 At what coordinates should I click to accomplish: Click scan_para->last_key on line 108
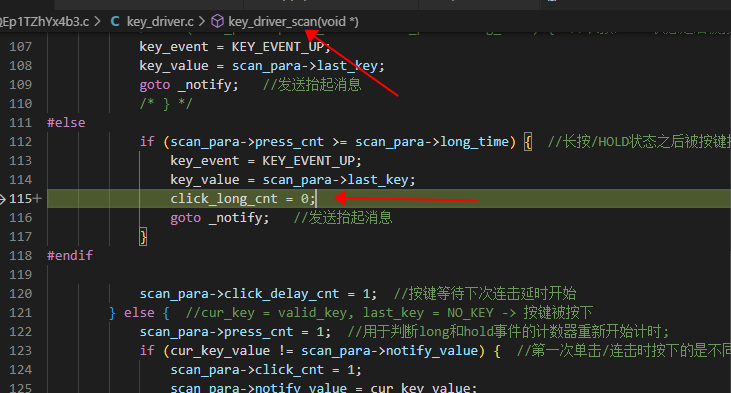(304, 66)
